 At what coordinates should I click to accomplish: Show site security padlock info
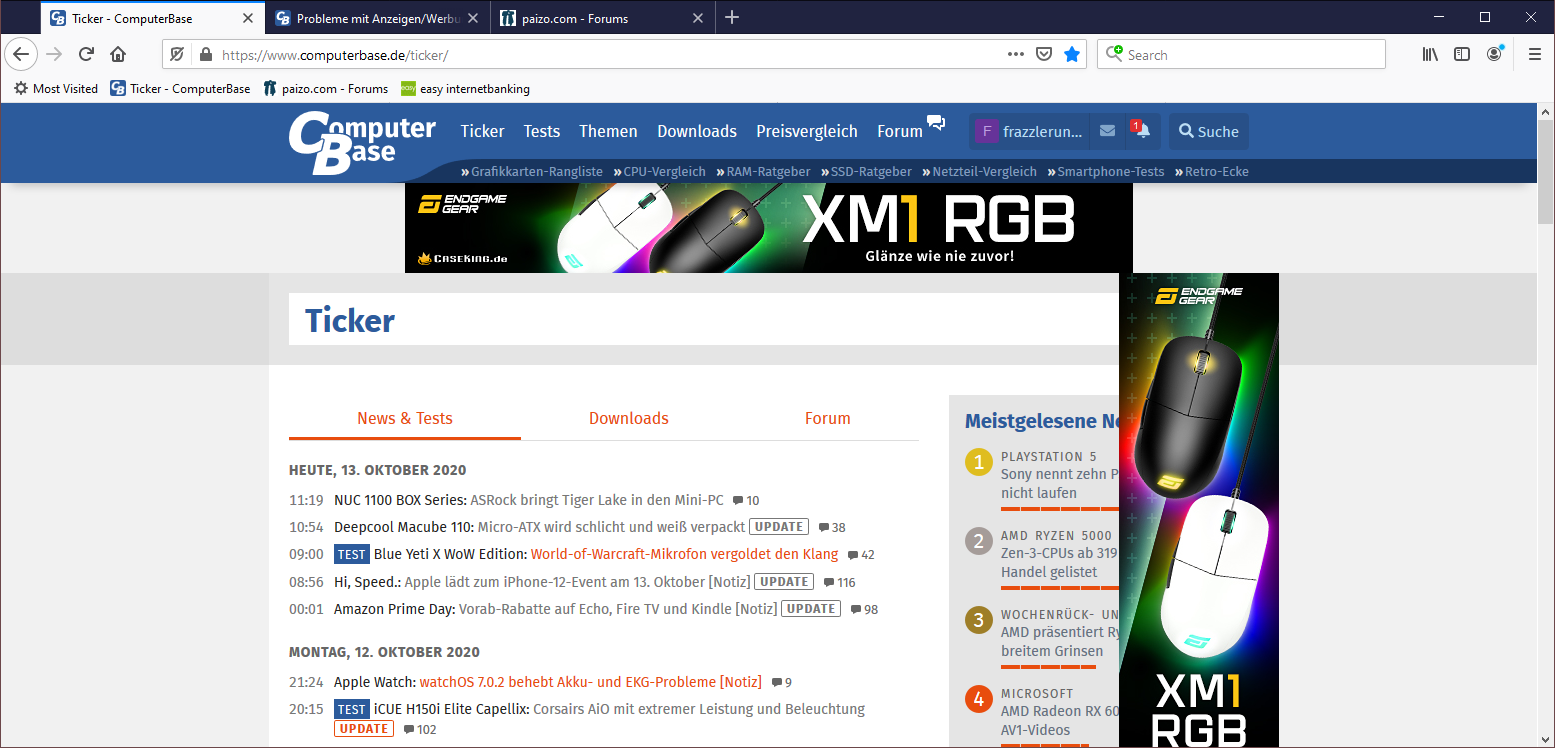[x=206, y=55]
